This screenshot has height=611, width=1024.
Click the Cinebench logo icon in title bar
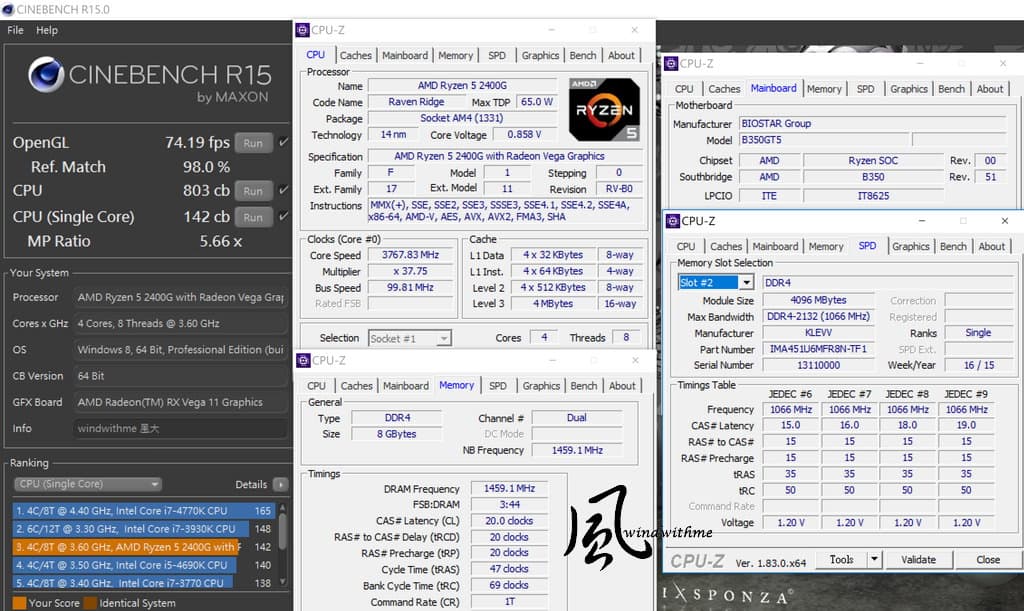(8, 9)
